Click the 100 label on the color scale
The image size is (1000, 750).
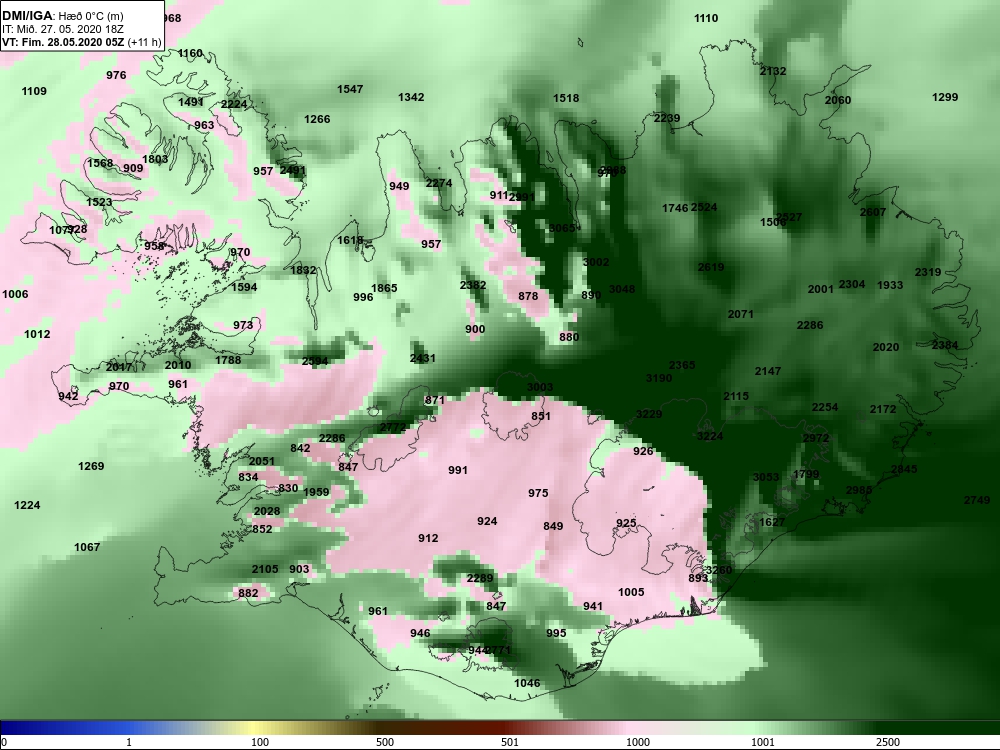[260, 742]
